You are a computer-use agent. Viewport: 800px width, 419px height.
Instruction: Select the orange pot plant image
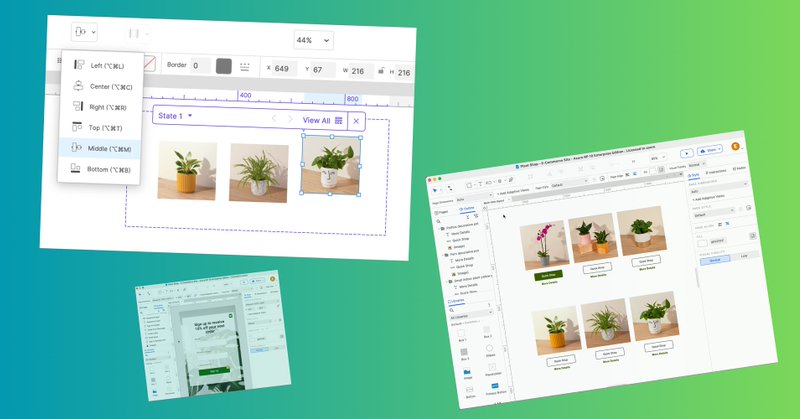pyautogui.click(x=187, y=170)
